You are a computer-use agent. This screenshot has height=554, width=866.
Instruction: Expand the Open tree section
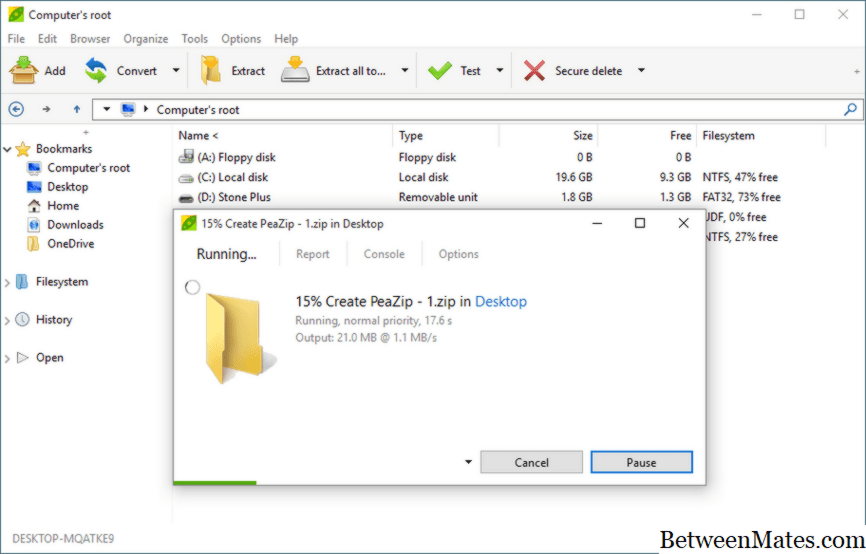click(7, 358)
